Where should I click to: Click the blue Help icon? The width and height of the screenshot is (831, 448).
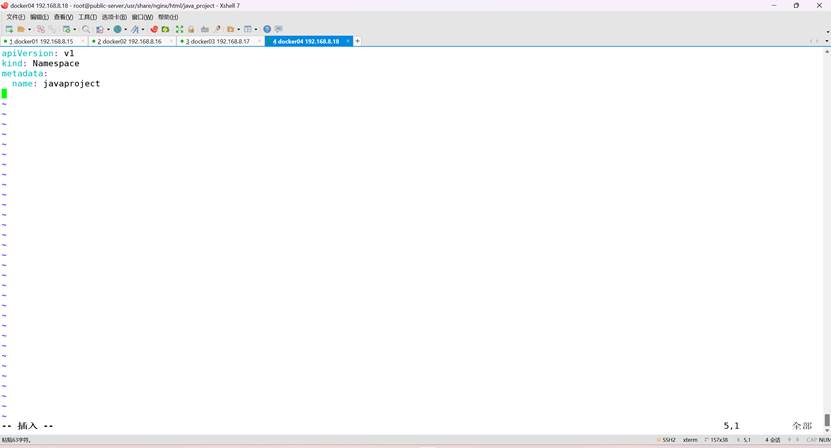[x=267, y=29]
